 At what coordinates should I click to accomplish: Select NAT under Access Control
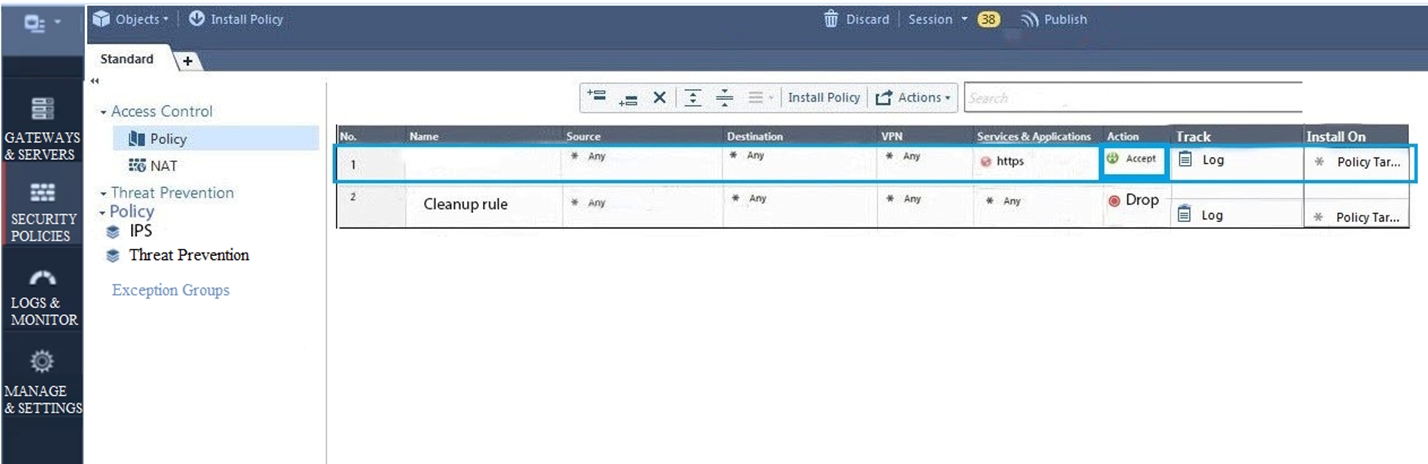click(x=163, y=165)
